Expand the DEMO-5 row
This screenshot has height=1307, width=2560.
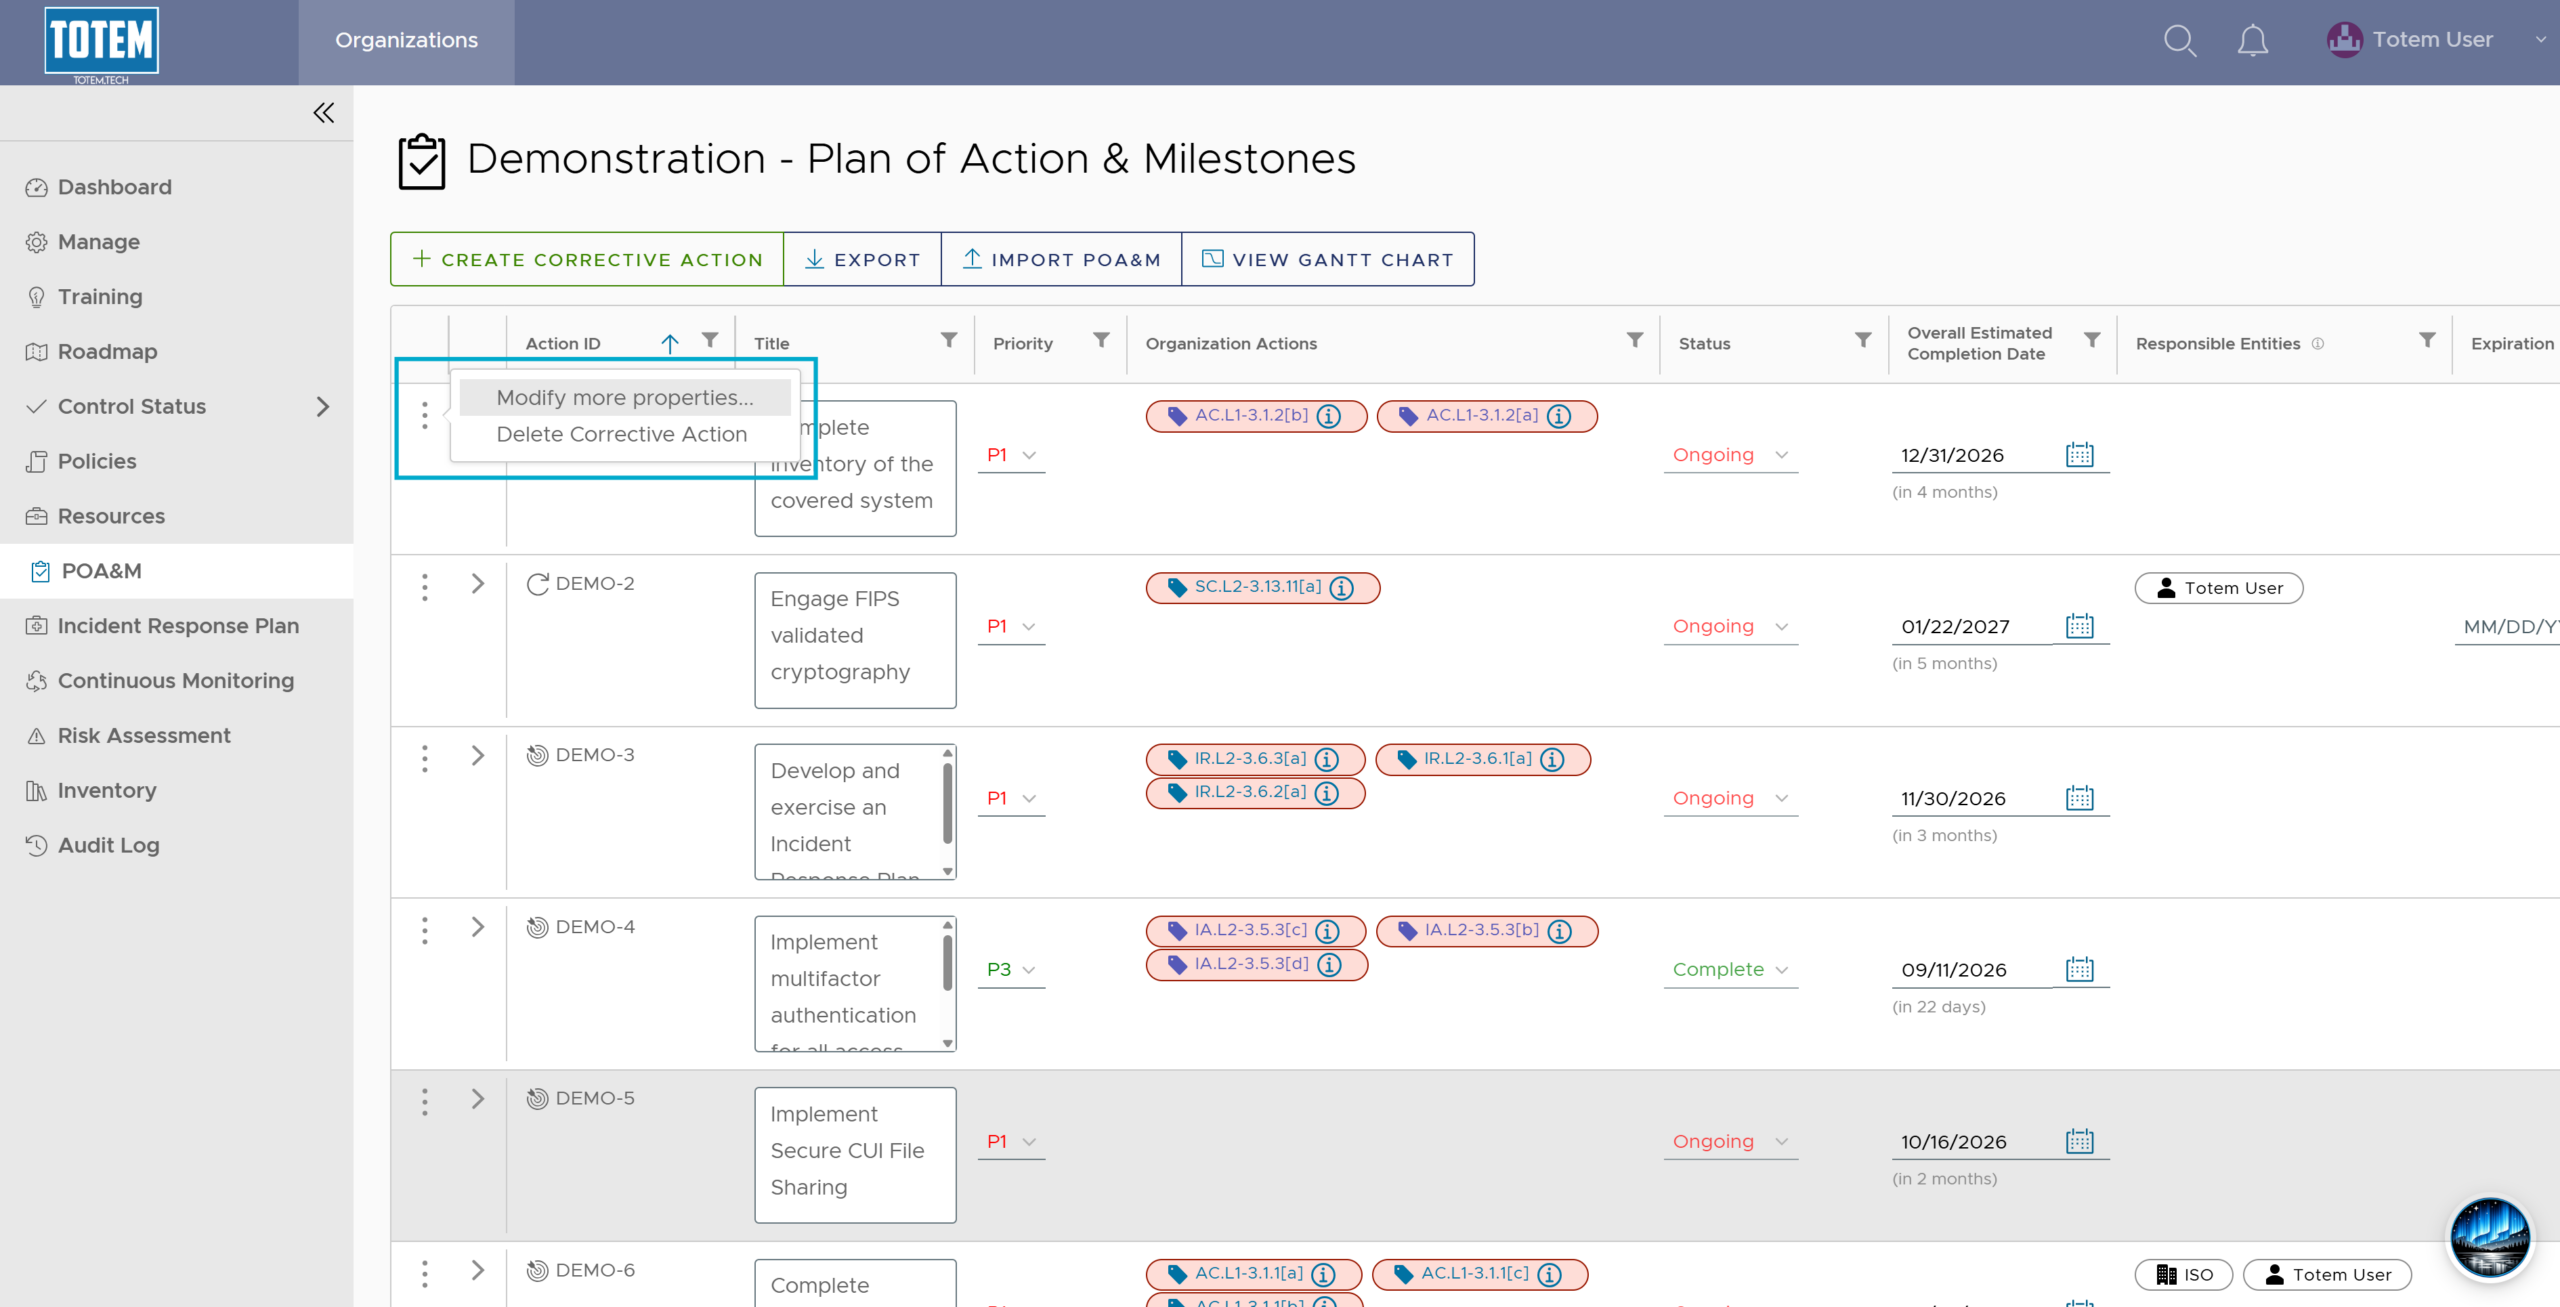[x=478, y=1099]
